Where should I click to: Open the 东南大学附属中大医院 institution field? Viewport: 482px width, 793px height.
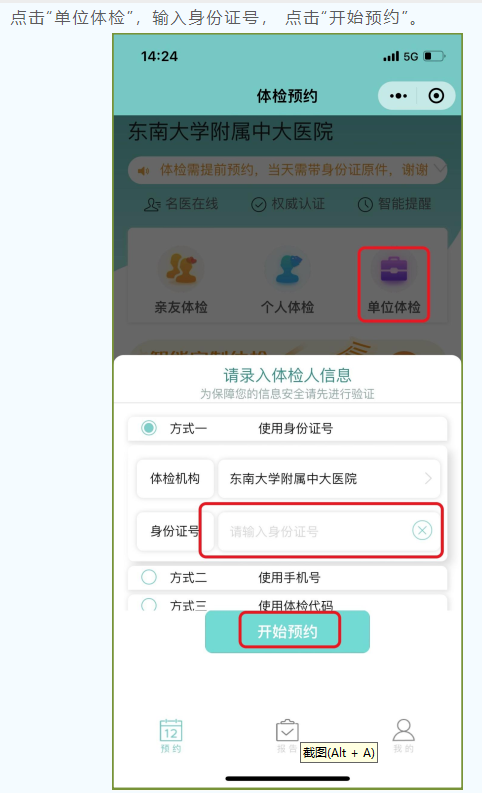click(x=329, y=478)
